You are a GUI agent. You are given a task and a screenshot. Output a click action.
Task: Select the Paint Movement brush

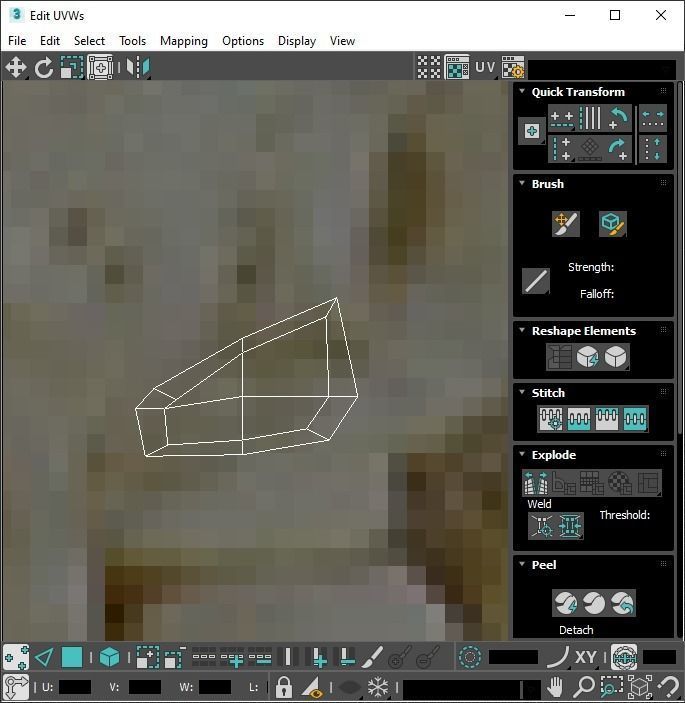pyautogui.click(x=566, y=224)
